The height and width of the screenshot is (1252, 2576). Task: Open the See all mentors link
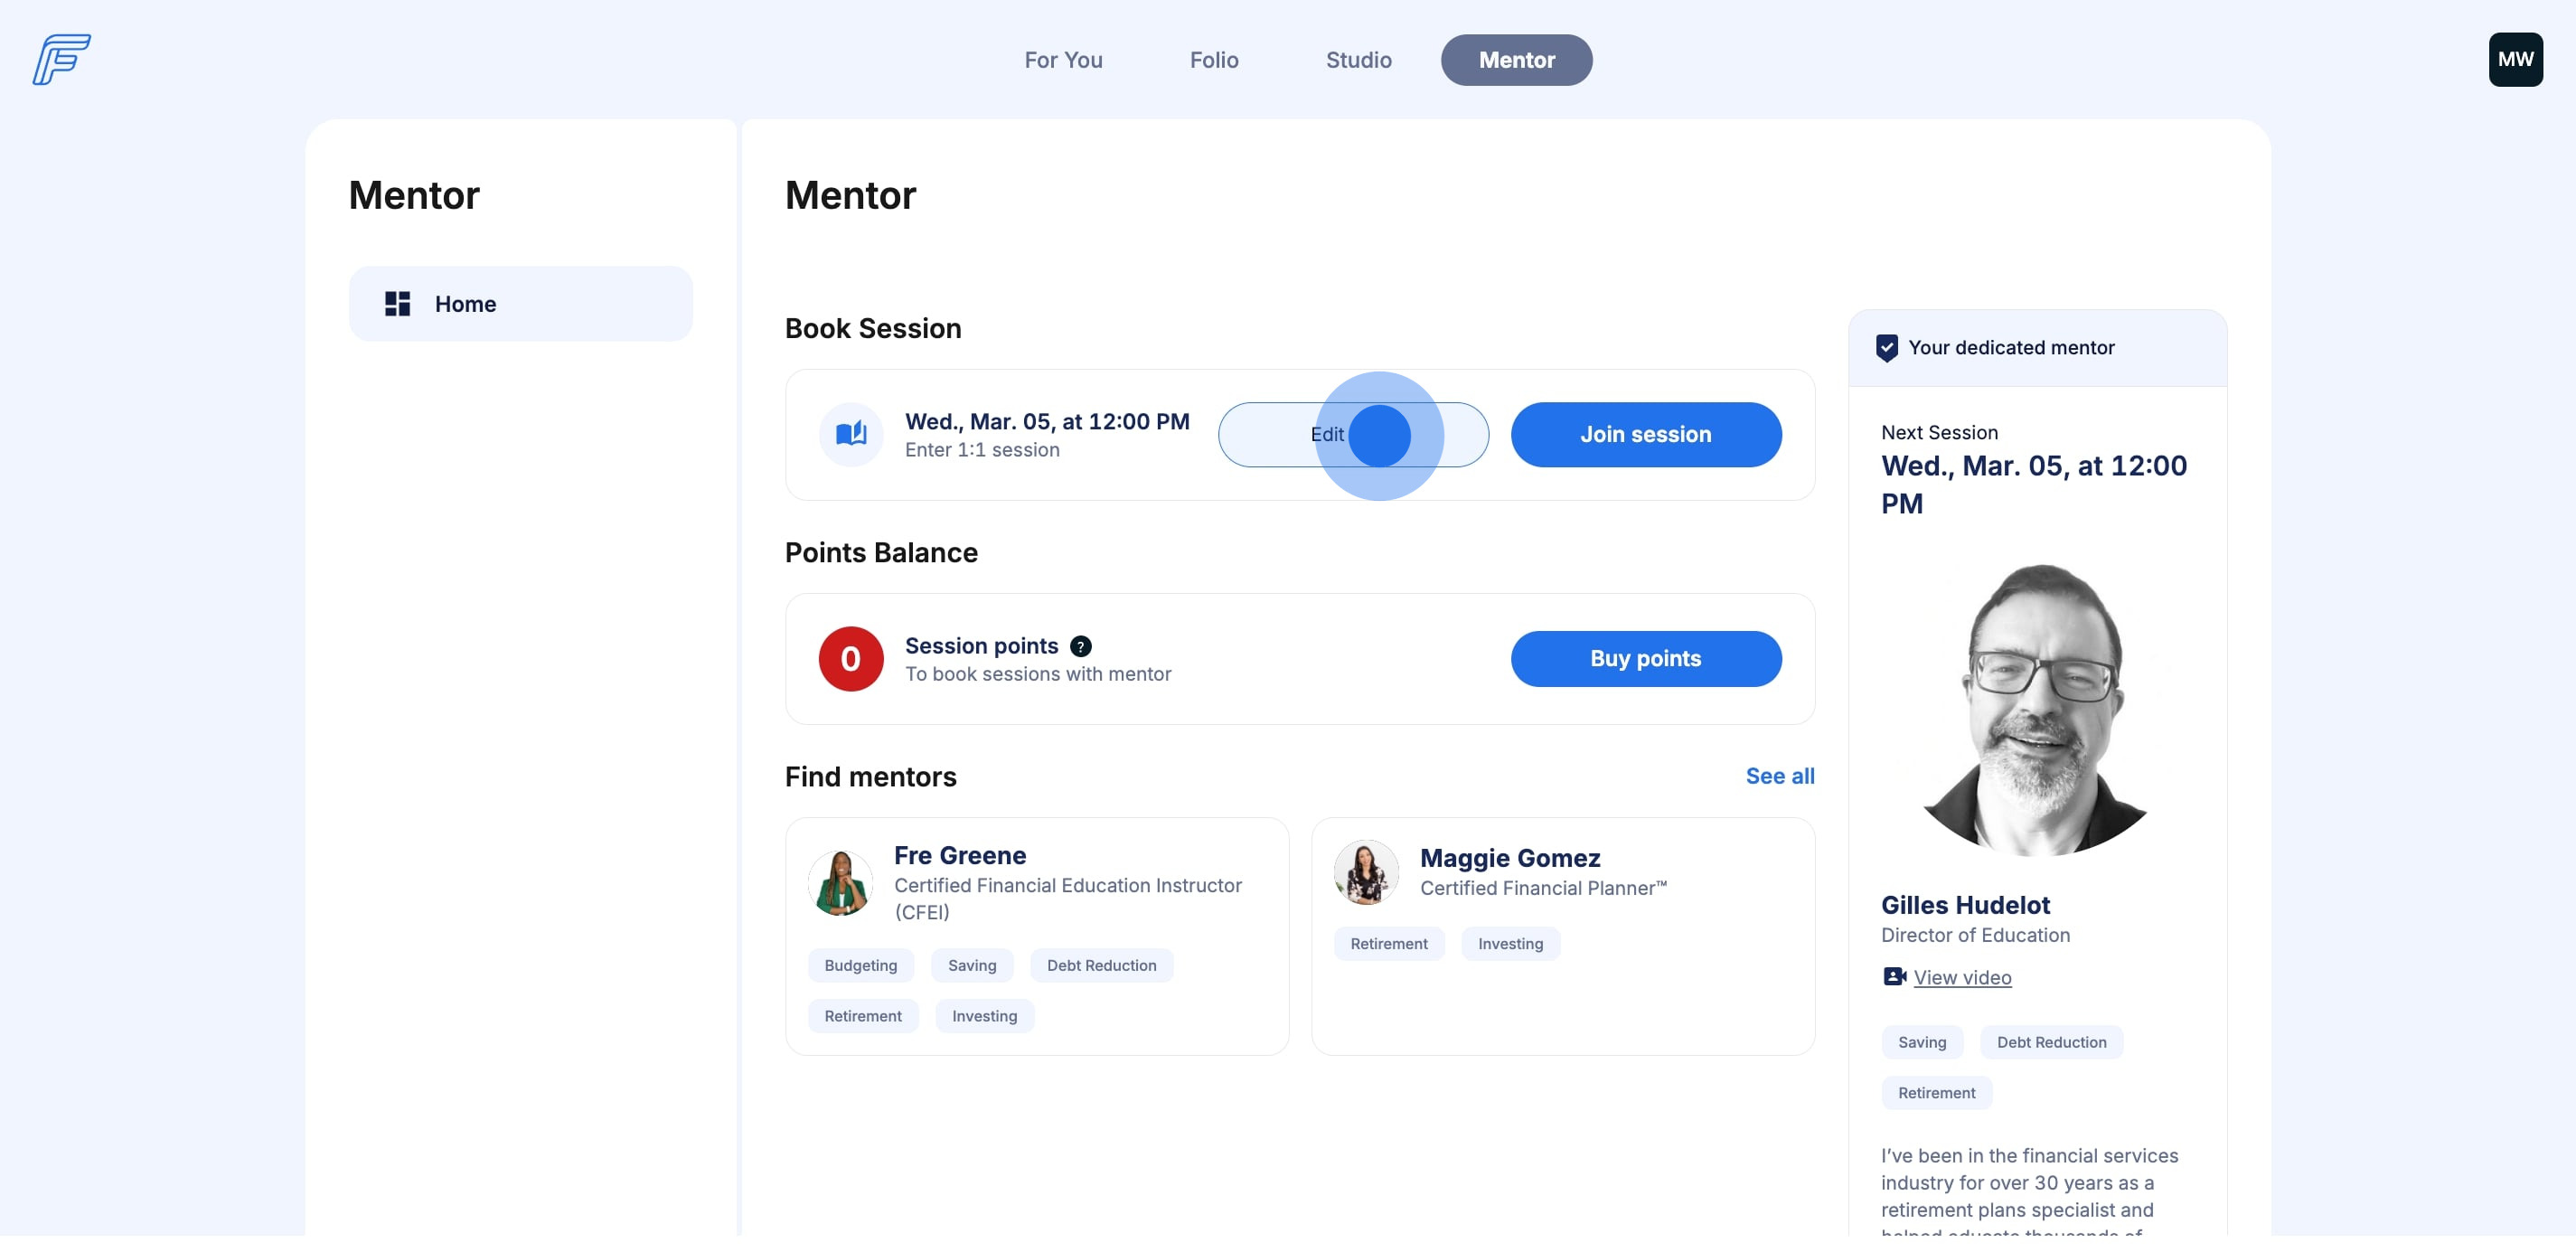(1779, 776)
